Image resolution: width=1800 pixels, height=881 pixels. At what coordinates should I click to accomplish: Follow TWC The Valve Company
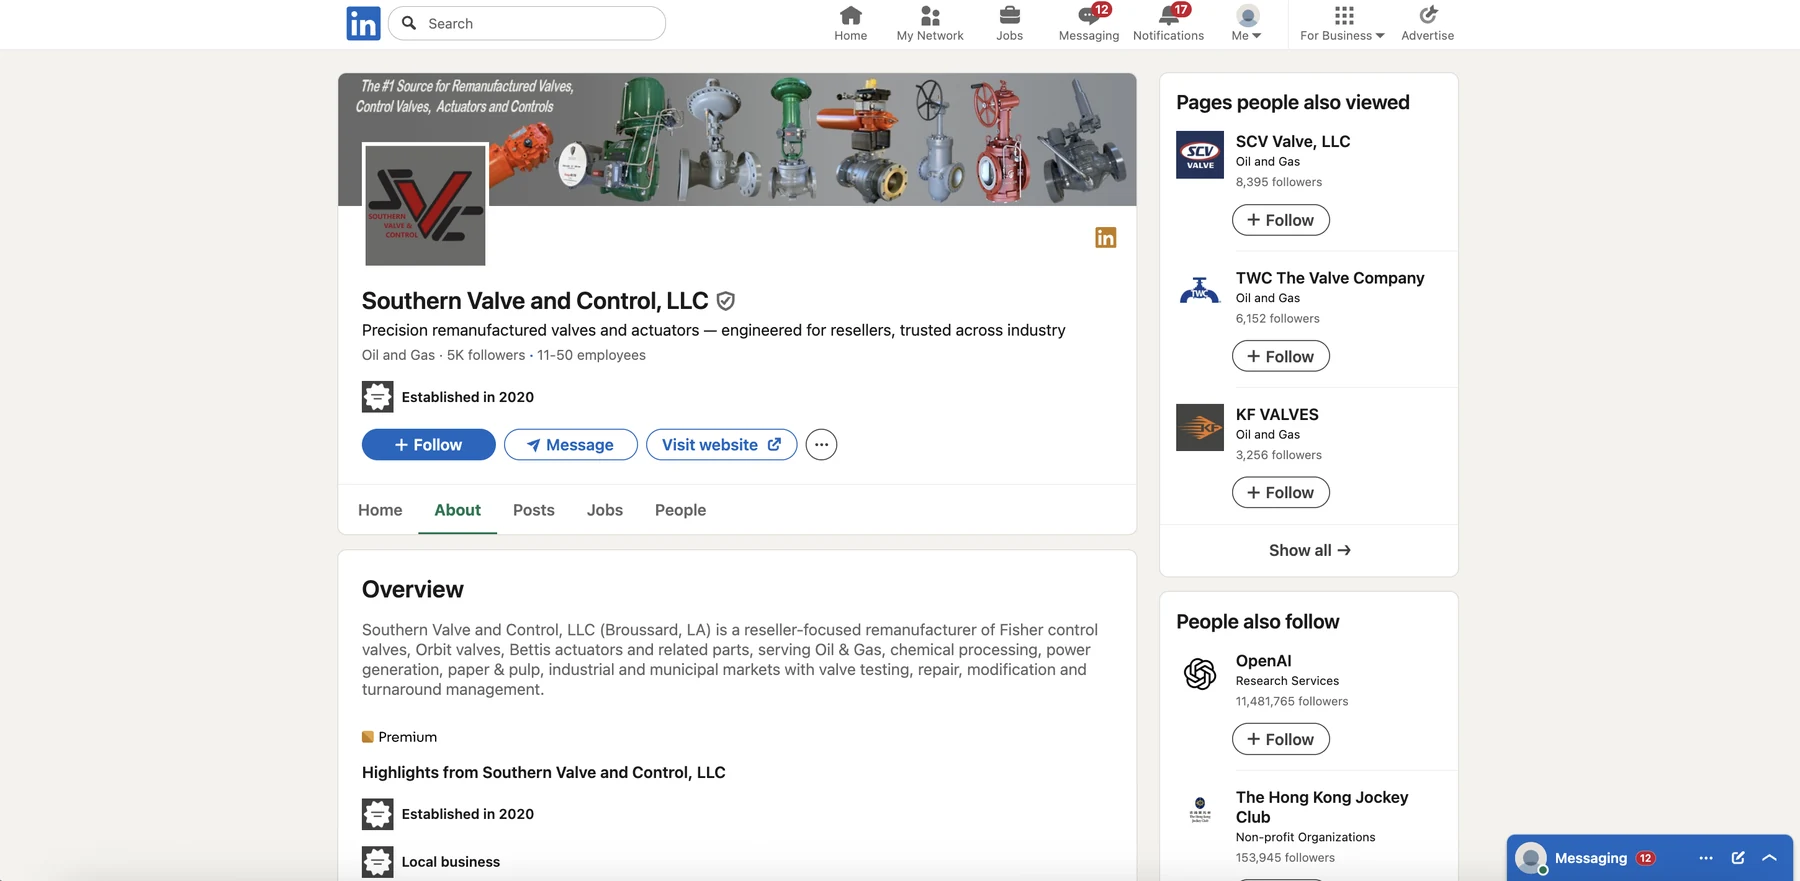tap(1281, 356)
